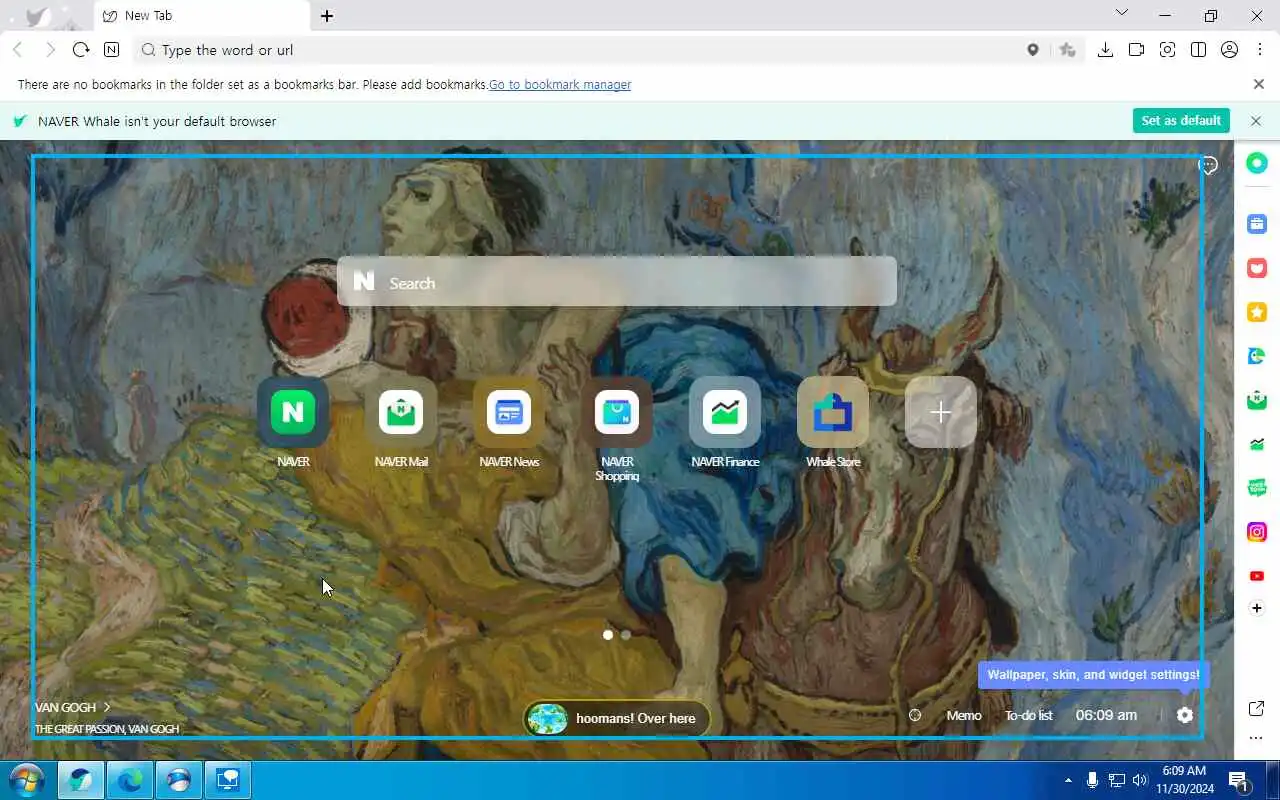Viewport: 1280px width, 800px height.
Task: Click the 'hoomans! Over here' banner
Action: click(x=617, y=718)
